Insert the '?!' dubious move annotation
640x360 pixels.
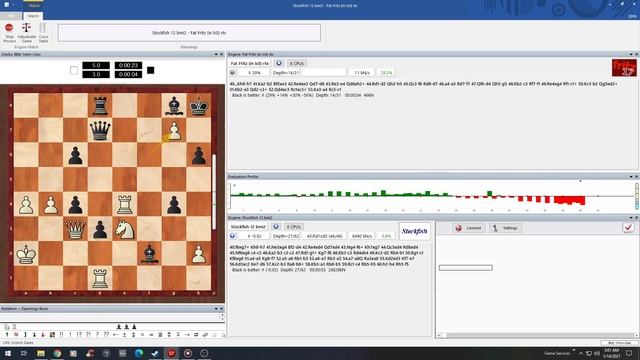[88, 334]
